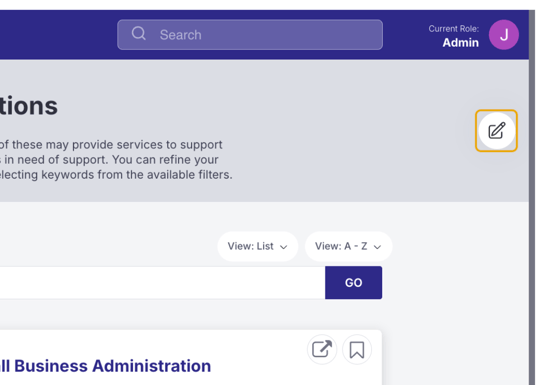
Task: Click the Current Role label
Action: 453,29
